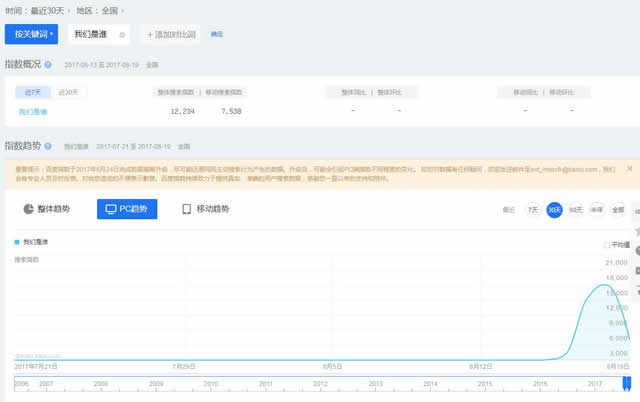Open the 我们是谁 keyword link in the table
The image size is (640, 402).
(33, 111)
